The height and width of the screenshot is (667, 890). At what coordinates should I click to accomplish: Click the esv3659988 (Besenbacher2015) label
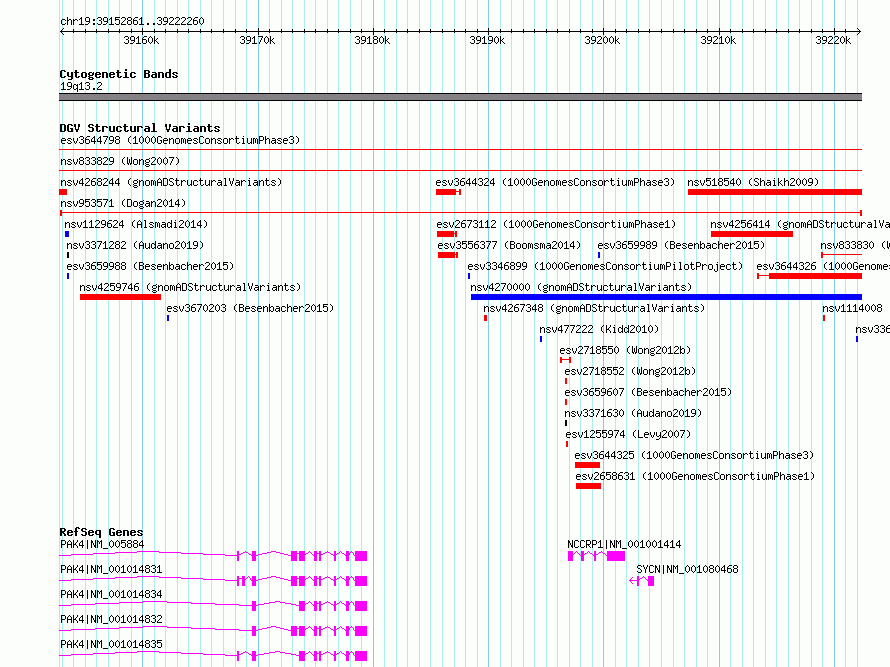point(150,266)
